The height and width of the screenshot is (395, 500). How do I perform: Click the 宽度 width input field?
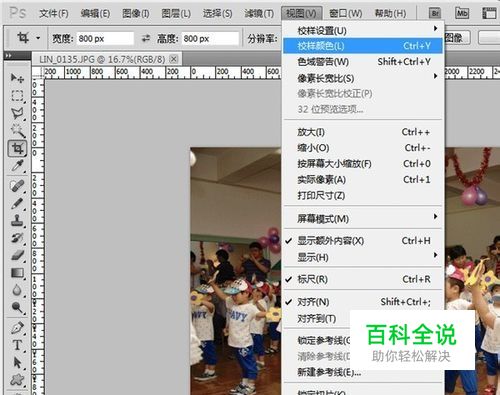tap(105, 38)
